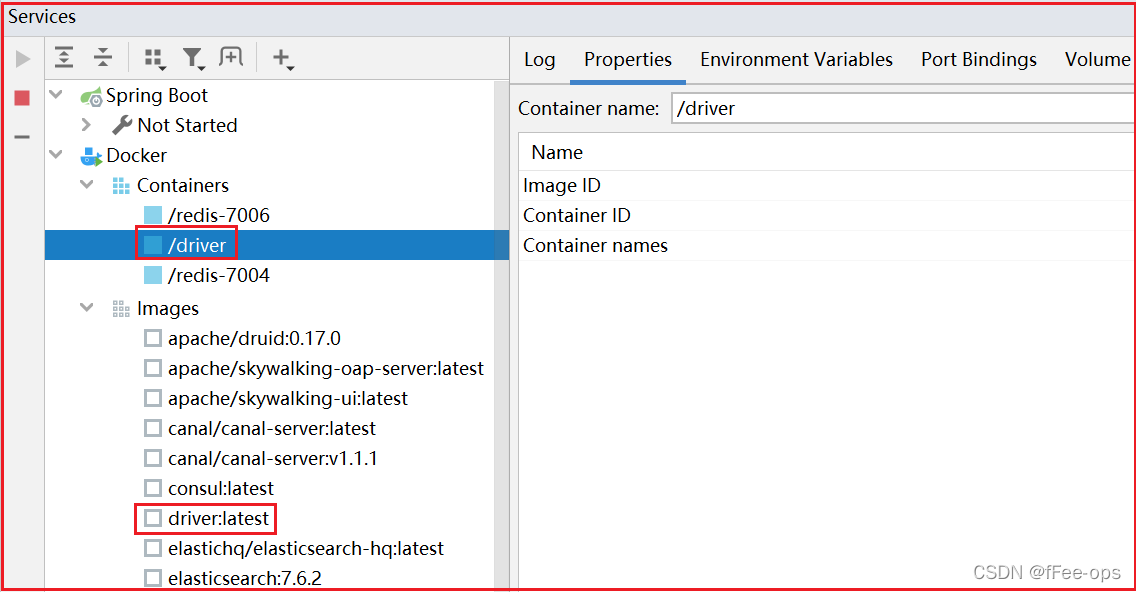This screenshot has width=1136, height=592.
Task: Click the elasticsearch:7.6.2 box icon
Action: point(153,578)
